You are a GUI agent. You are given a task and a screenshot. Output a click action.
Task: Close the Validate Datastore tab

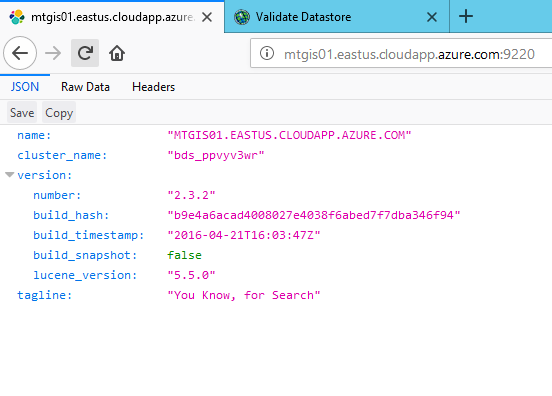(432, 17)
